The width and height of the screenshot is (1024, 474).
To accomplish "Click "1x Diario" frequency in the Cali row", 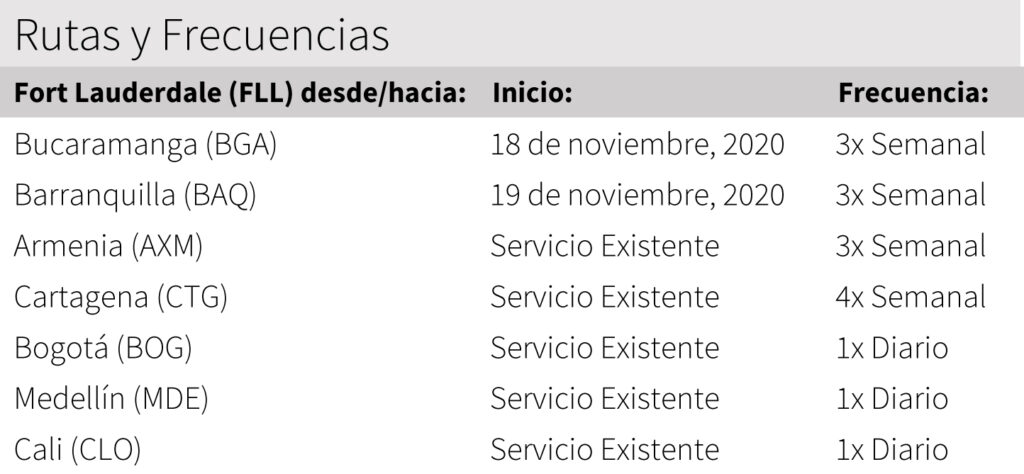I will click(891, 449).
